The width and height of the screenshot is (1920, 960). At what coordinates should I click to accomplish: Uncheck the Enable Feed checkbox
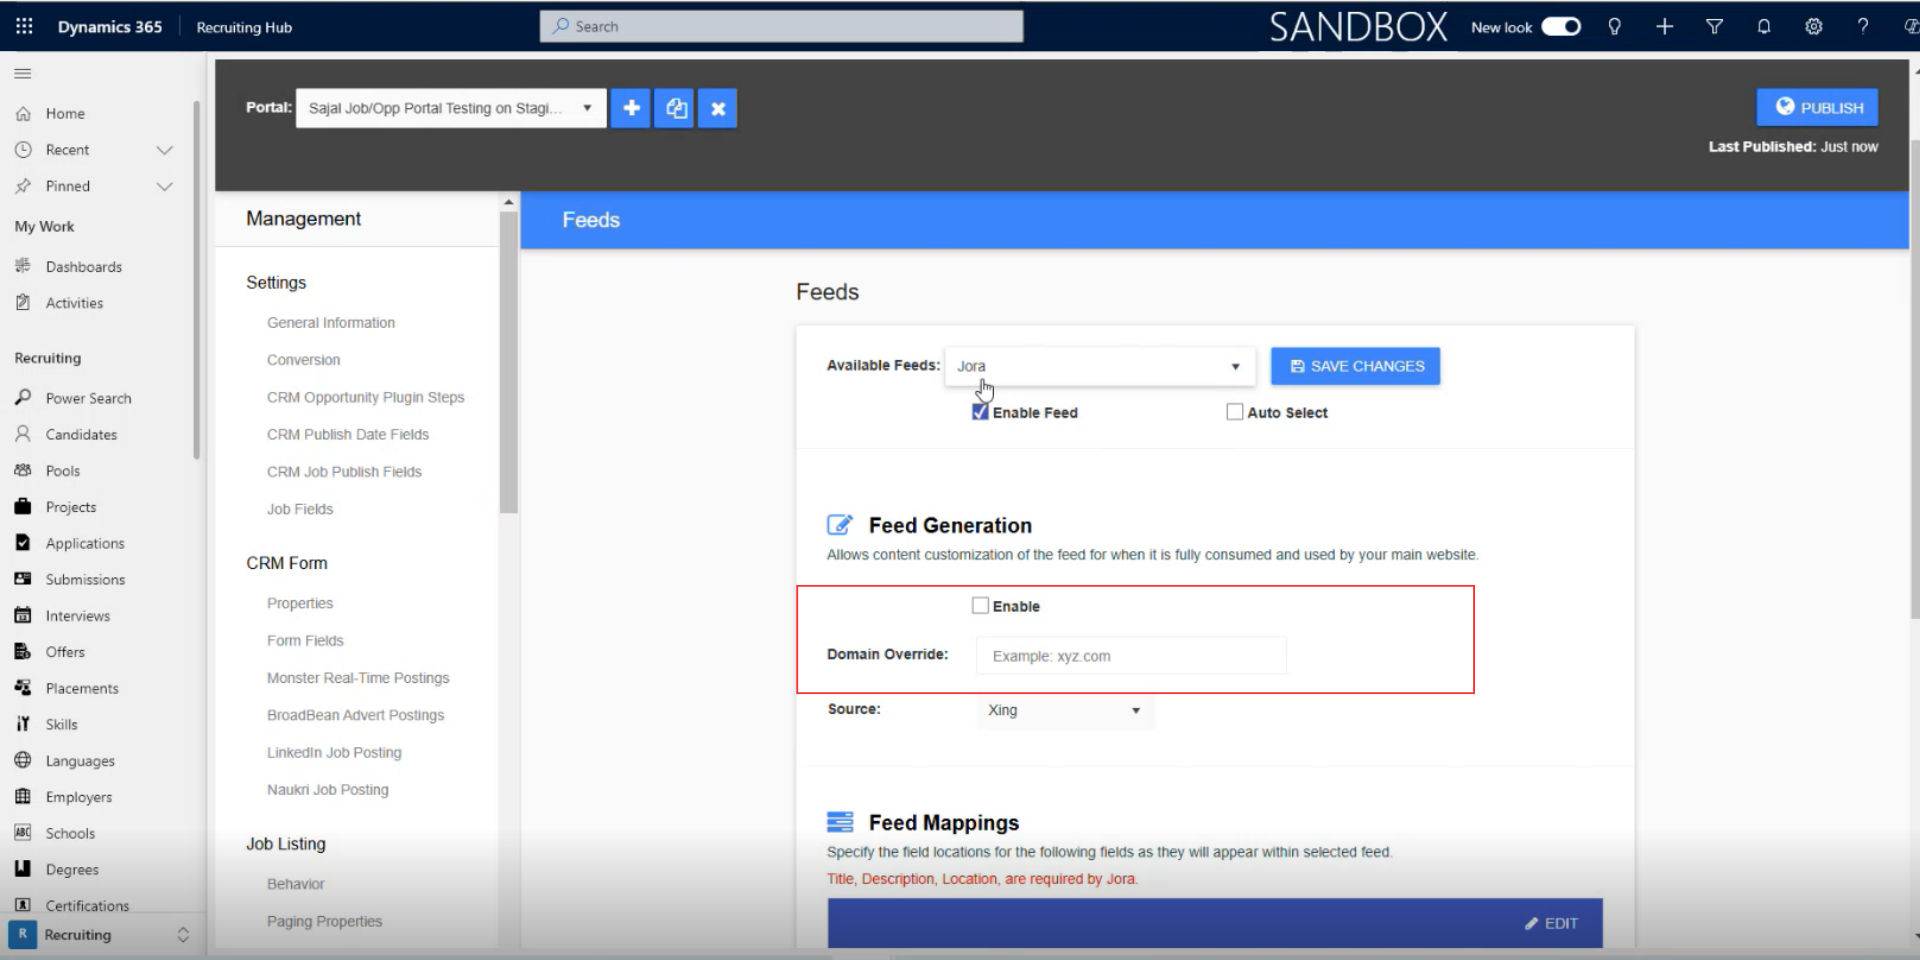(980, 412)
